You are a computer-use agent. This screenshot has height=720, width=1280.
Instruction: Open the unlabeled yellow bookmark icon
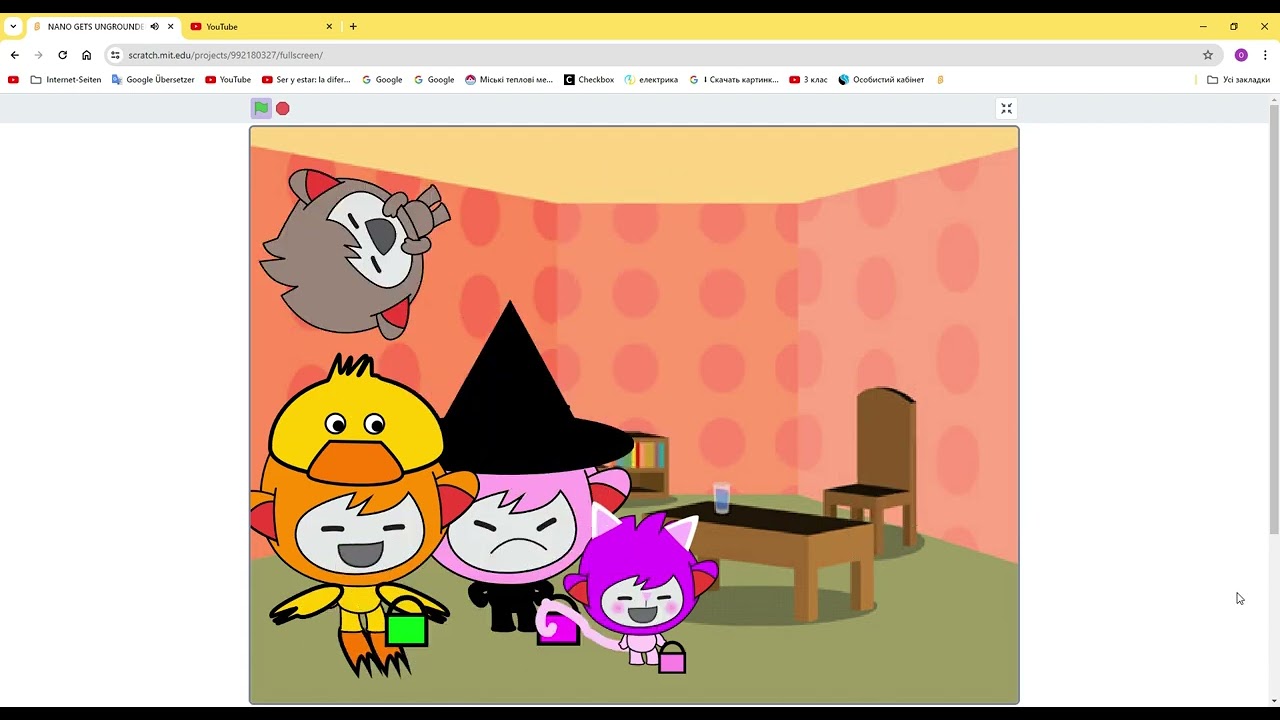pyautogui.click(x=940, y=80)
